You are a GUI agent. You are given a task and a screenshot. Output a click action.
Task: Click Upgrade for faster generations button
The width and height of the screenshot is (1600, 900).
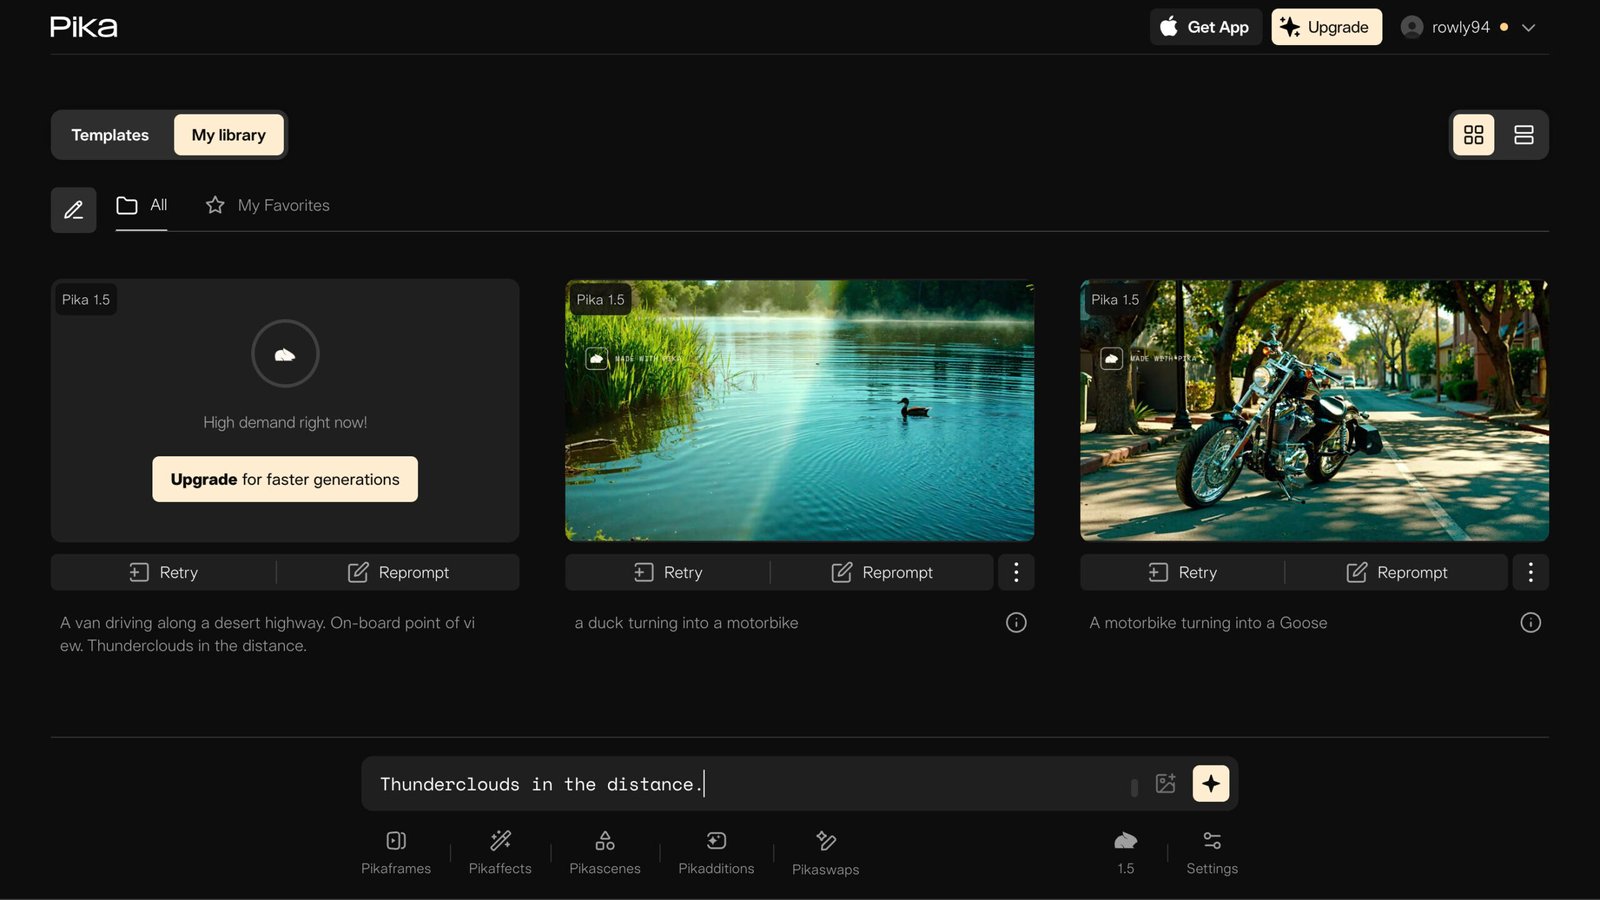point(285,479)
